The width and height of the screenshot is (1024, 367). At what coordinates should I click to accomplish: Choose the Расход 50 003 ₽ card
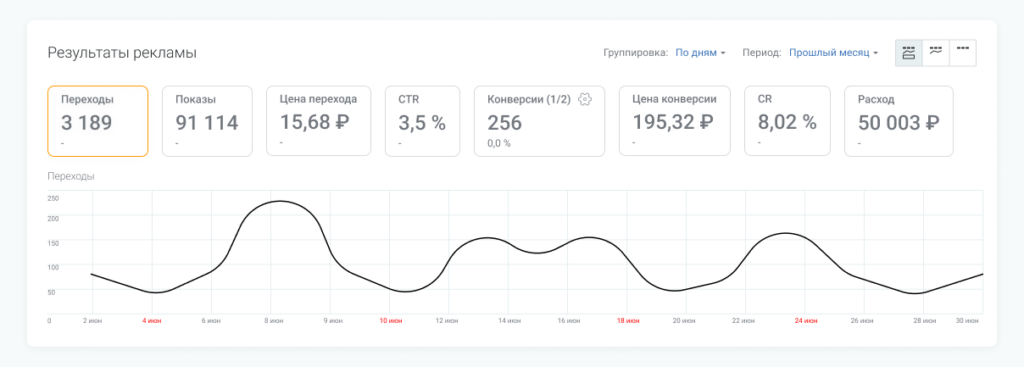pos(899,121)
